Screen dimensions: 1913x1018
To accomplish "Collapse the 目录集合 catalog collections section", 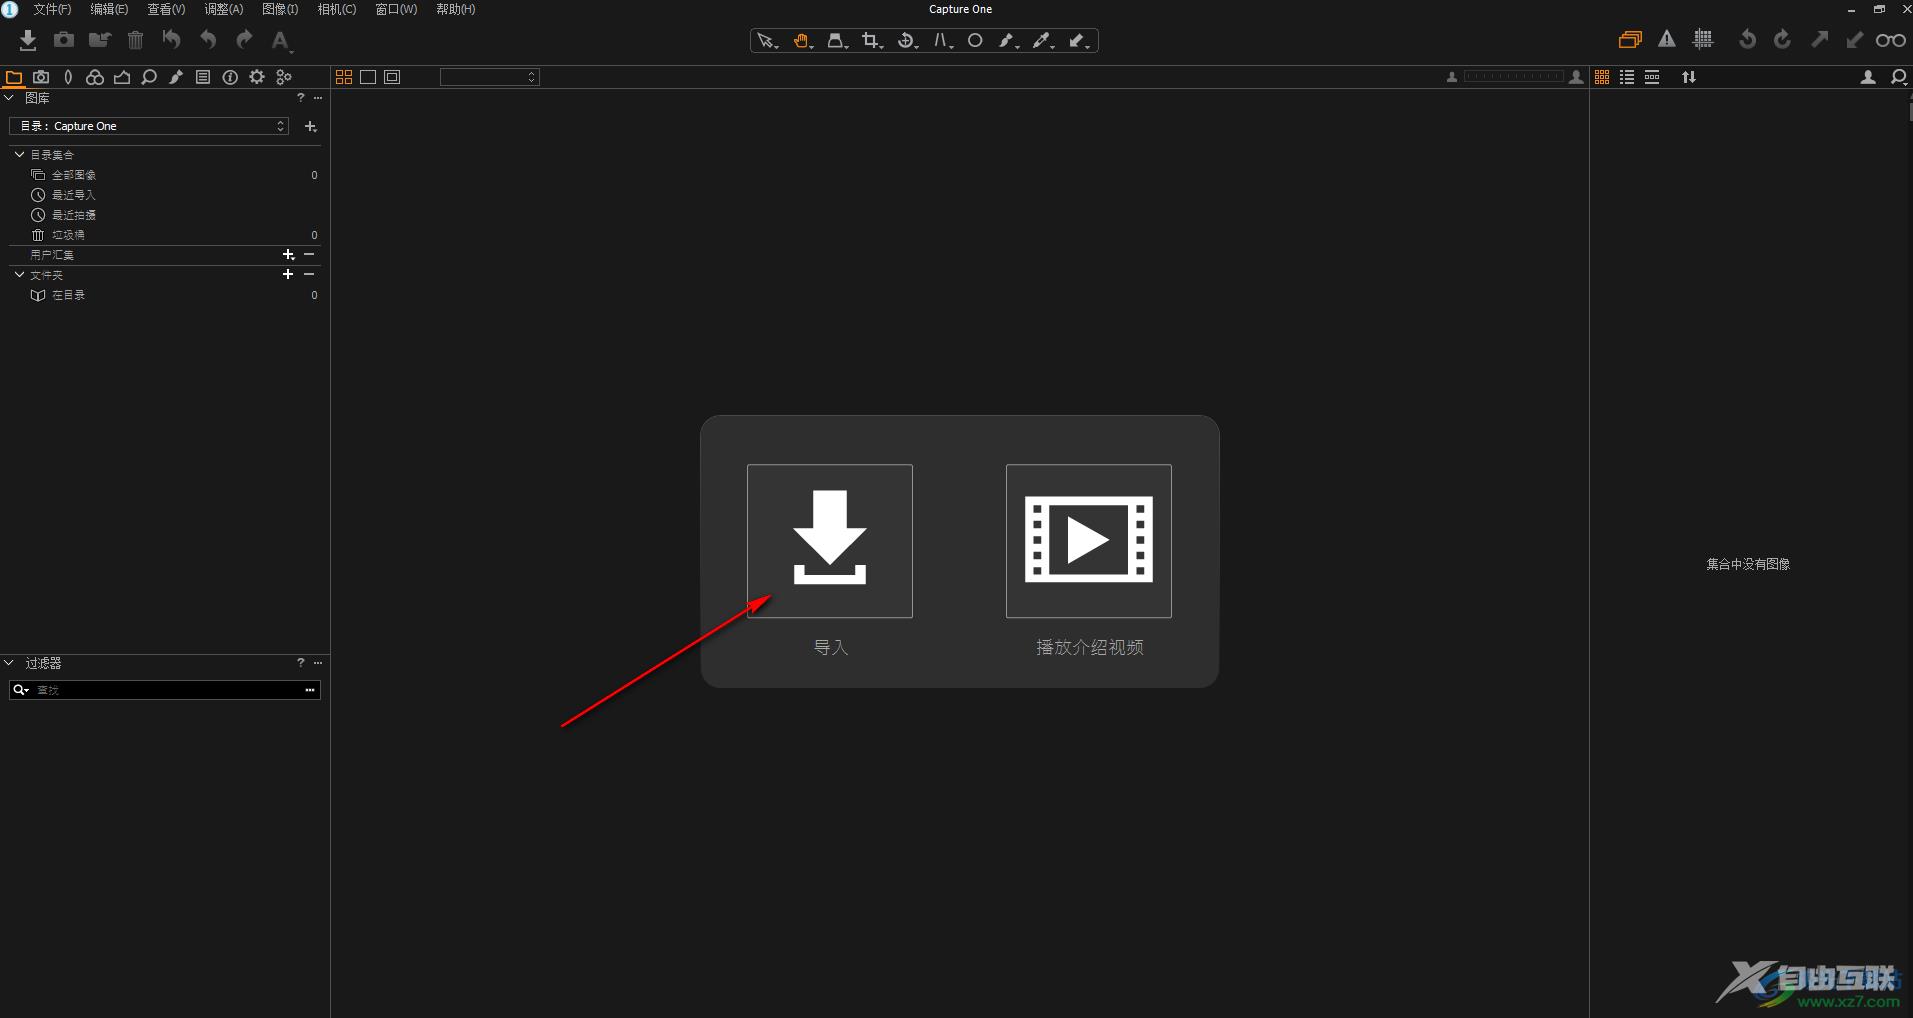I will pos(19,154).
